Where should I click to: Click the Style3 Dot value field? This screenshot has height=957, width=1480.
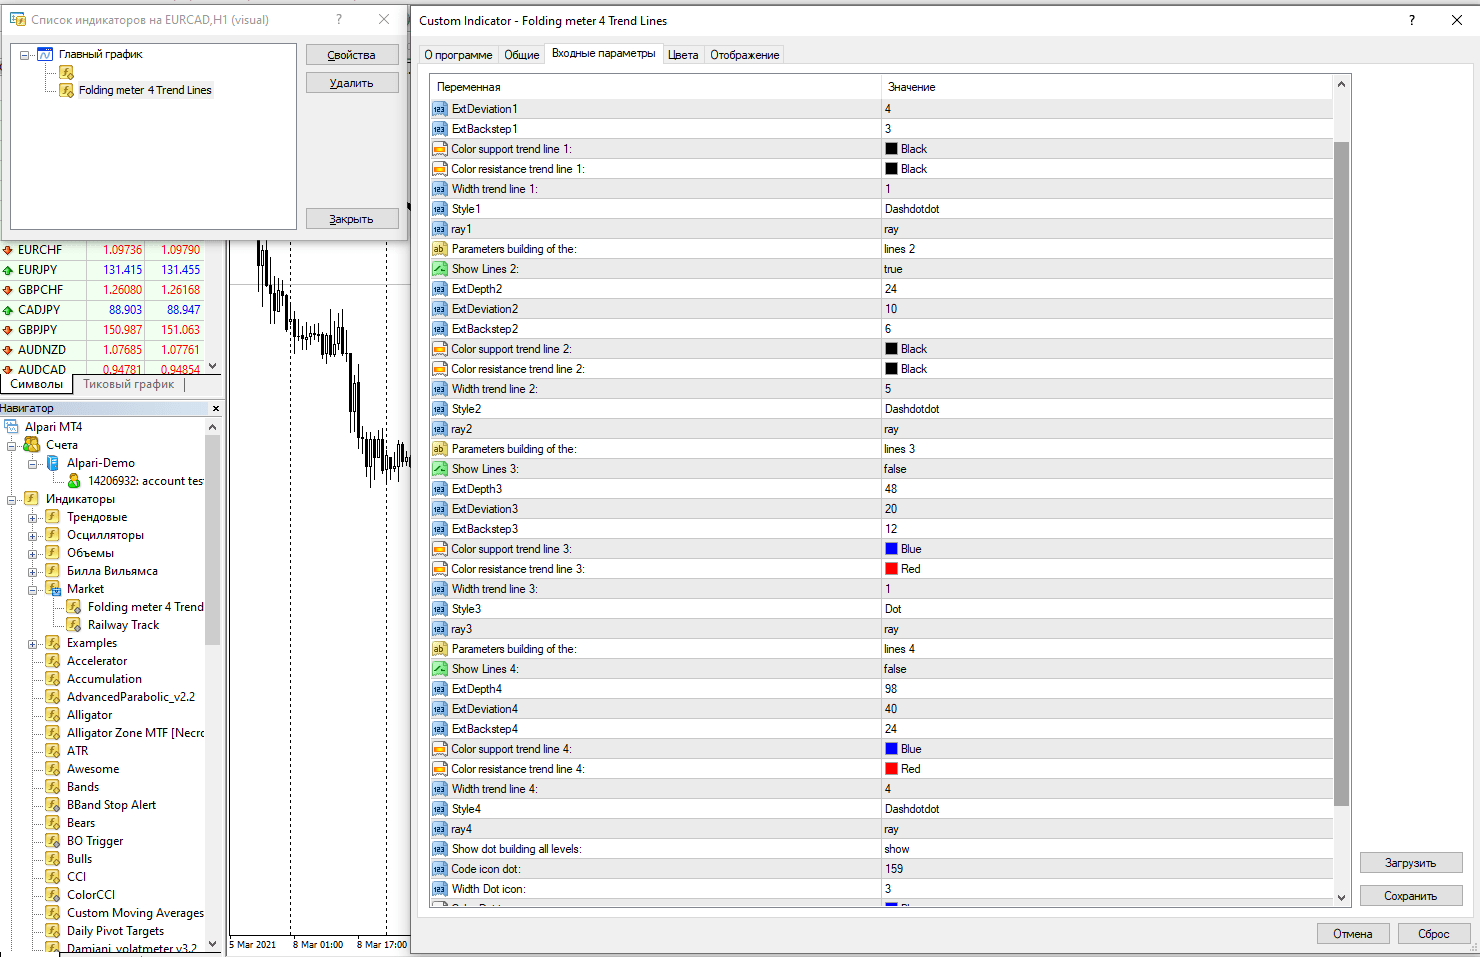point(893,609)
